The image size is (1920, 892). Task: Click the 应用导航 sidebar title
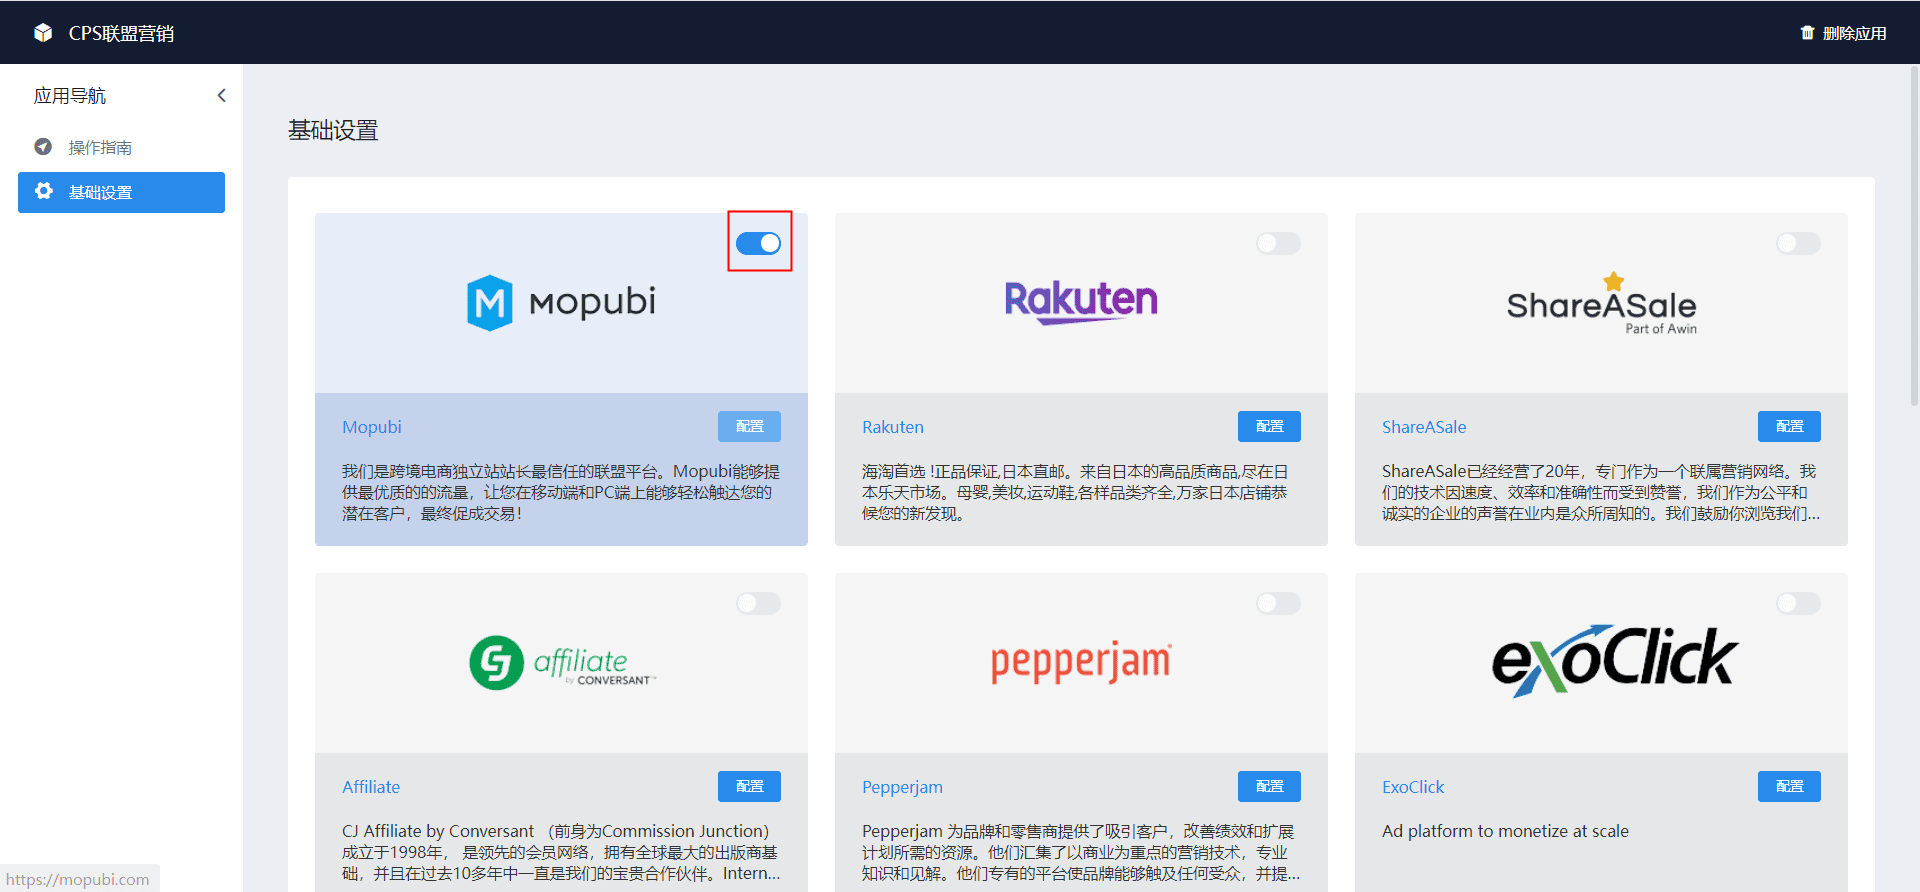70,96
